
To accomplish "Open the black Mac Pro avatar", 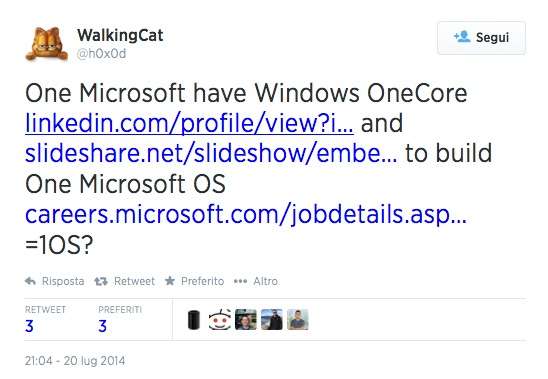I will point(194,320).
